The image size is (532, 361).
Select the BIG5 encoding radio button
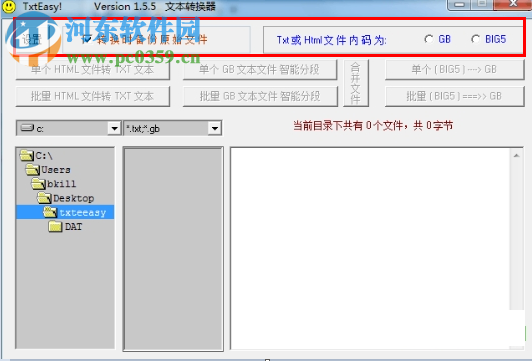point(475,39)
